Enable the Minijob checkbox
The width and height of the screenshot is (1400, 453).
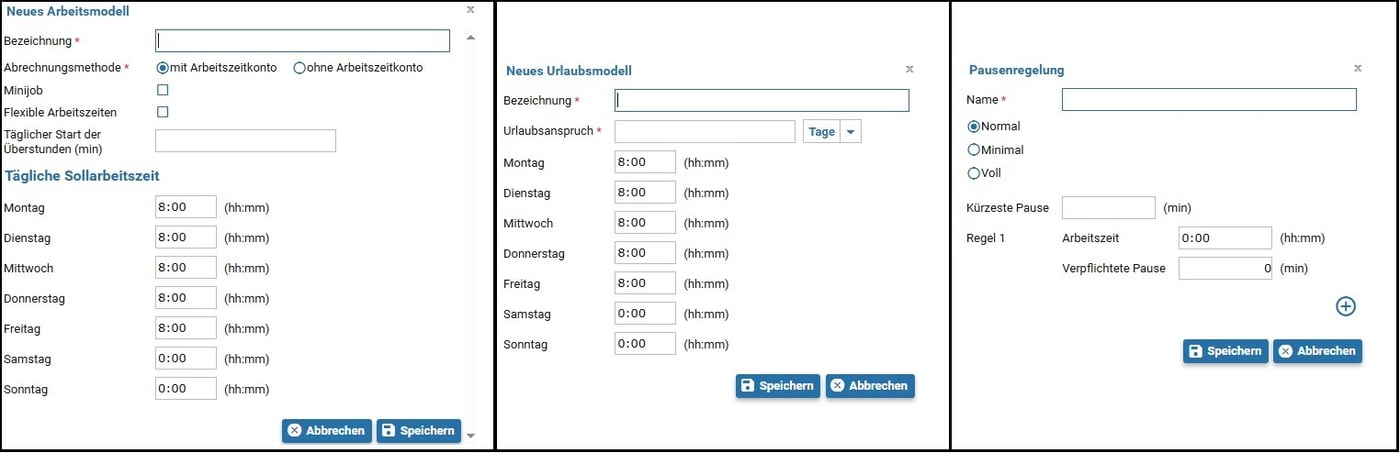click(x=163, y=90)
